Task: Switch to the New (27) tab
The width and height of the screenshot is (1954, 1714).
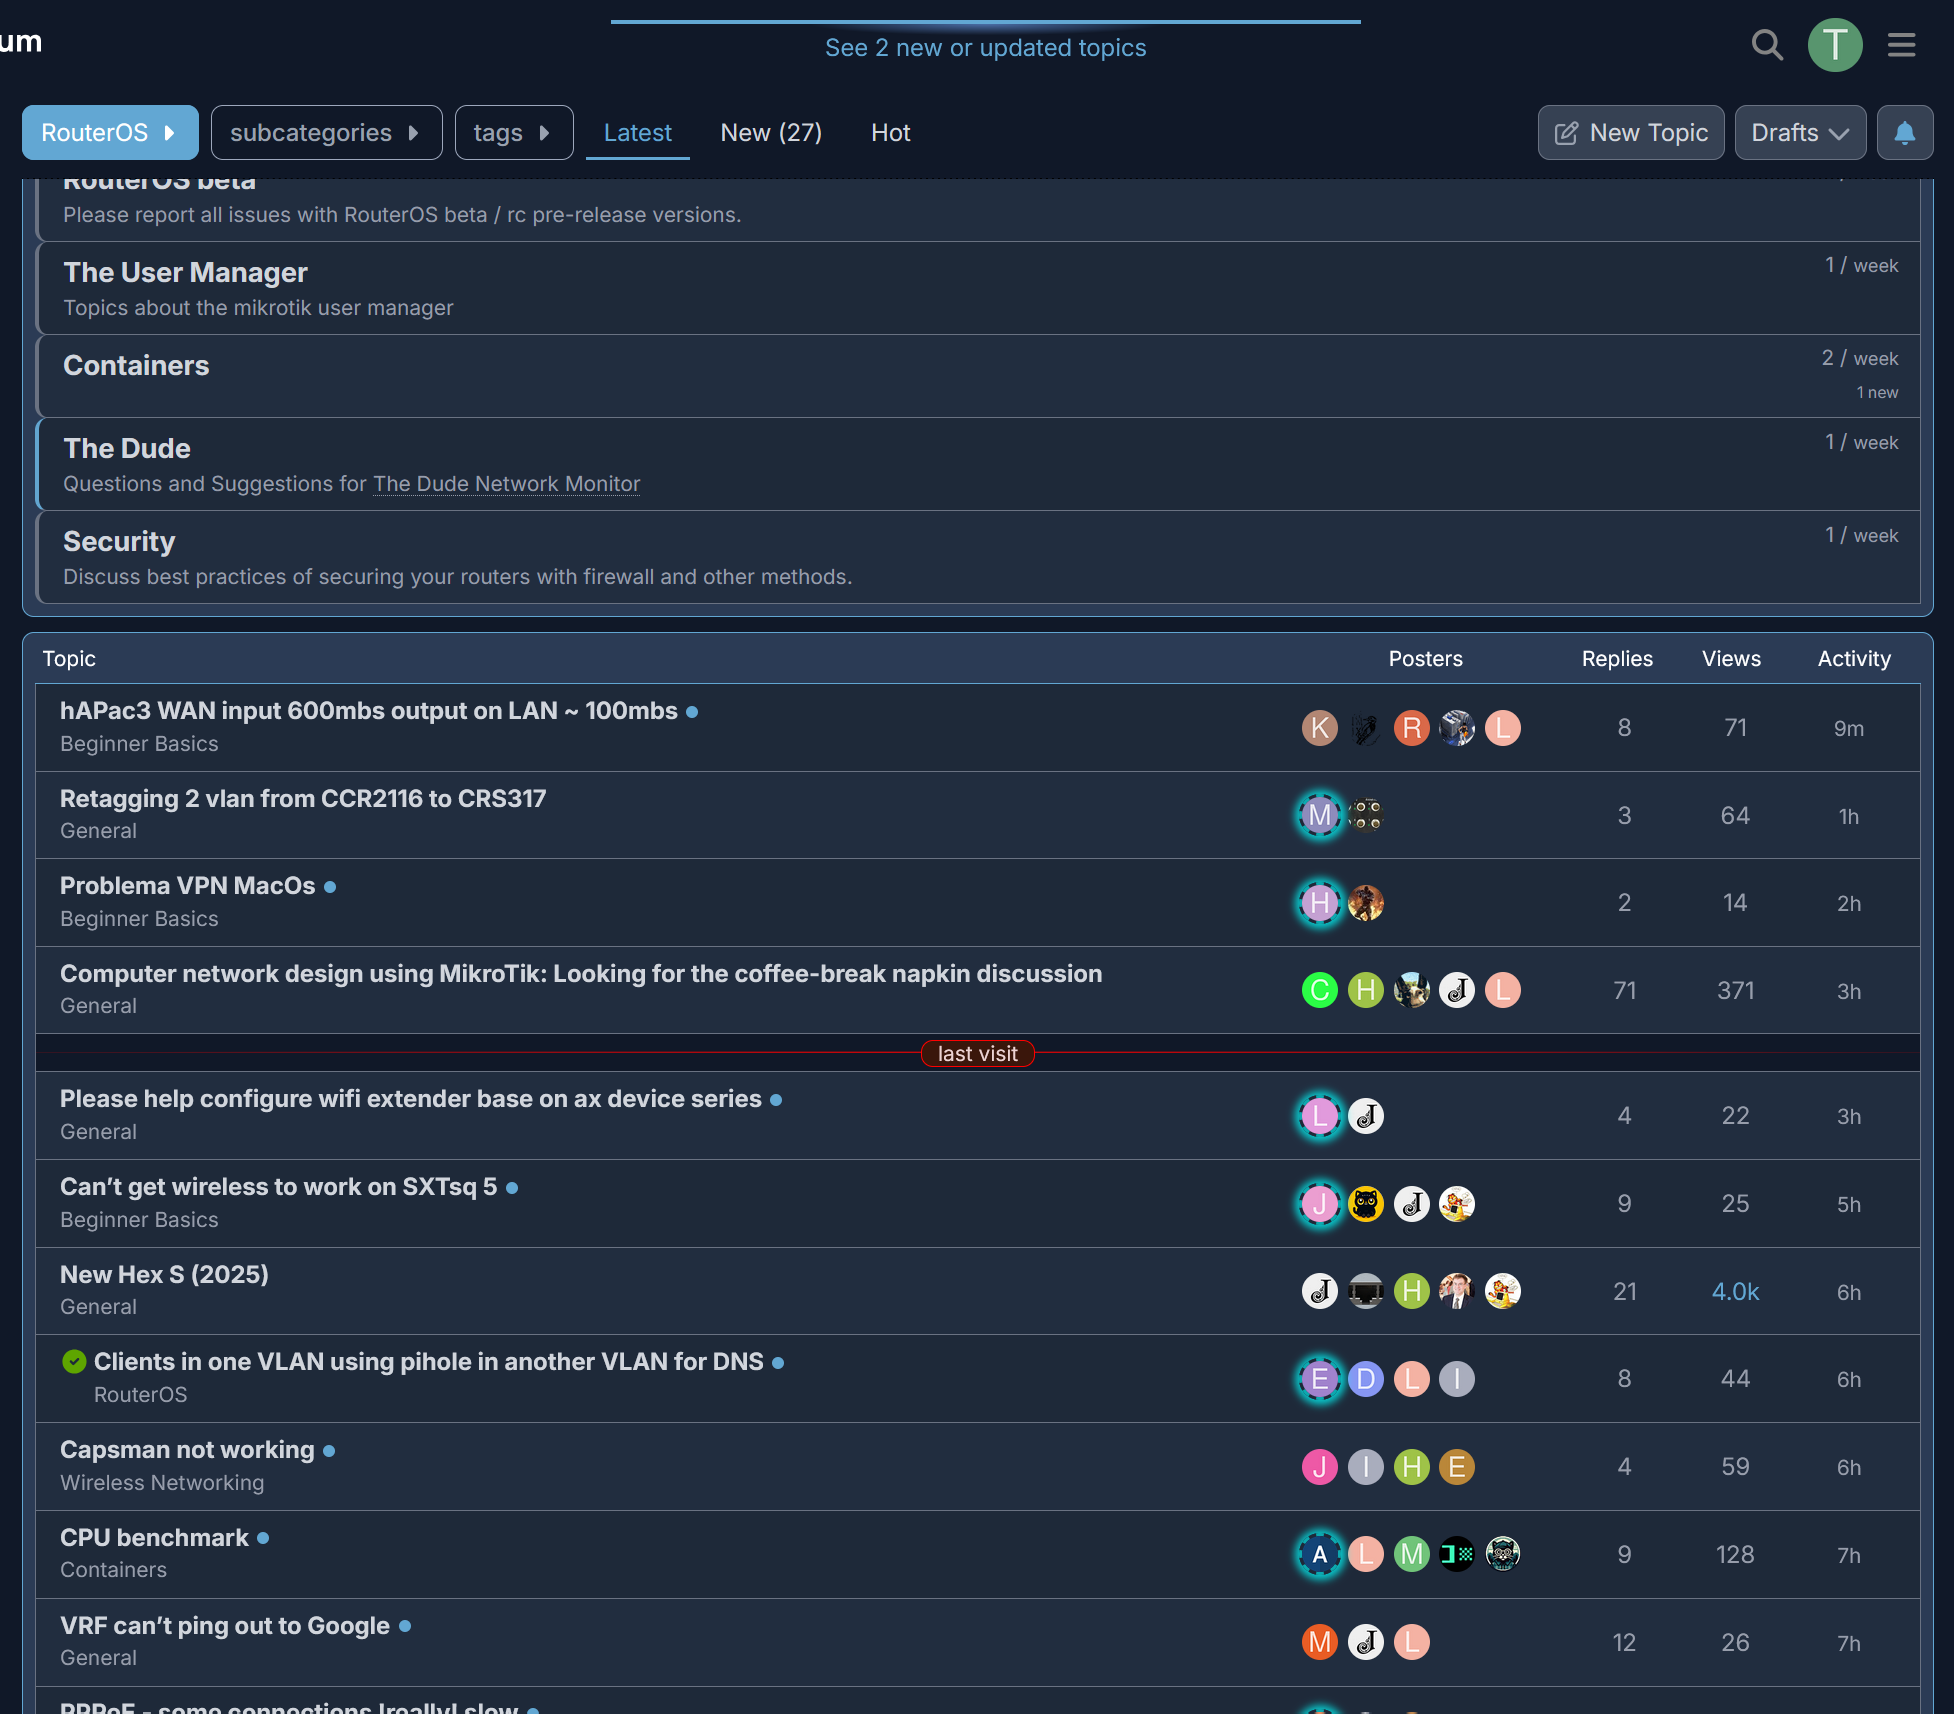Action: 771,133
